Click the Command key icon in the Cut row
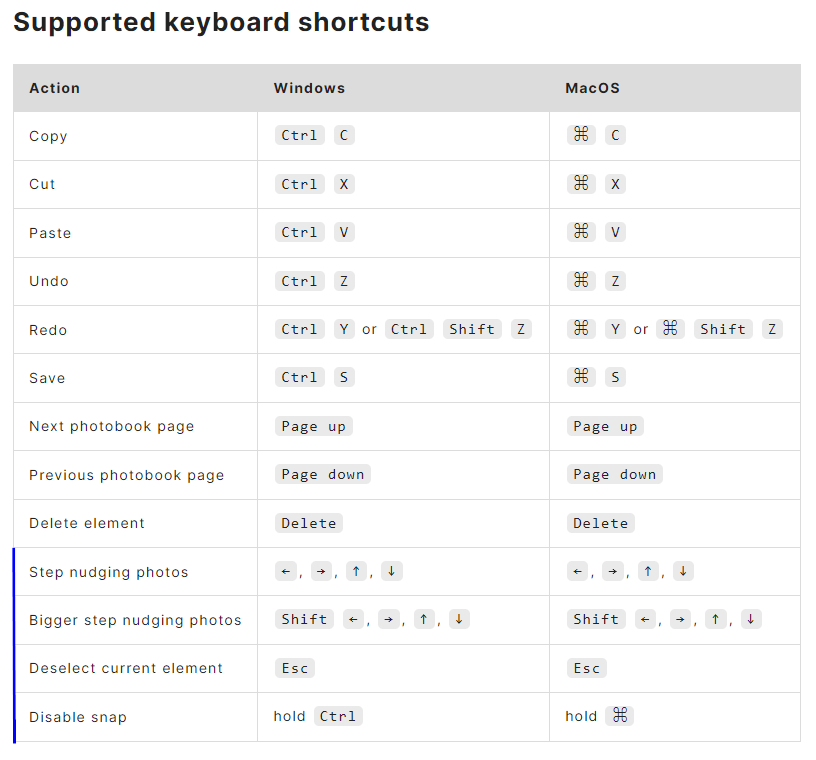Screen dimensions: 816x760 [581, 184]
